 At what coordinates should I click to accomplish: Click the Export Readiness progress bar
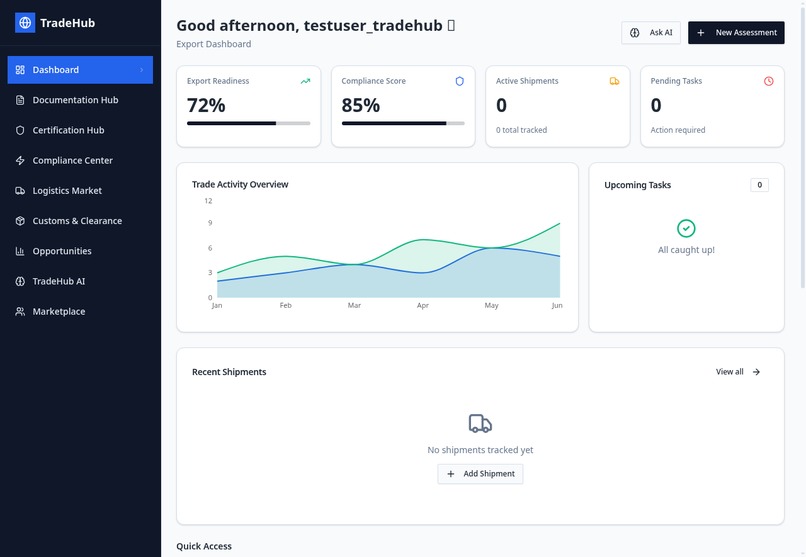pyautogui.click(x=248, y=123)
